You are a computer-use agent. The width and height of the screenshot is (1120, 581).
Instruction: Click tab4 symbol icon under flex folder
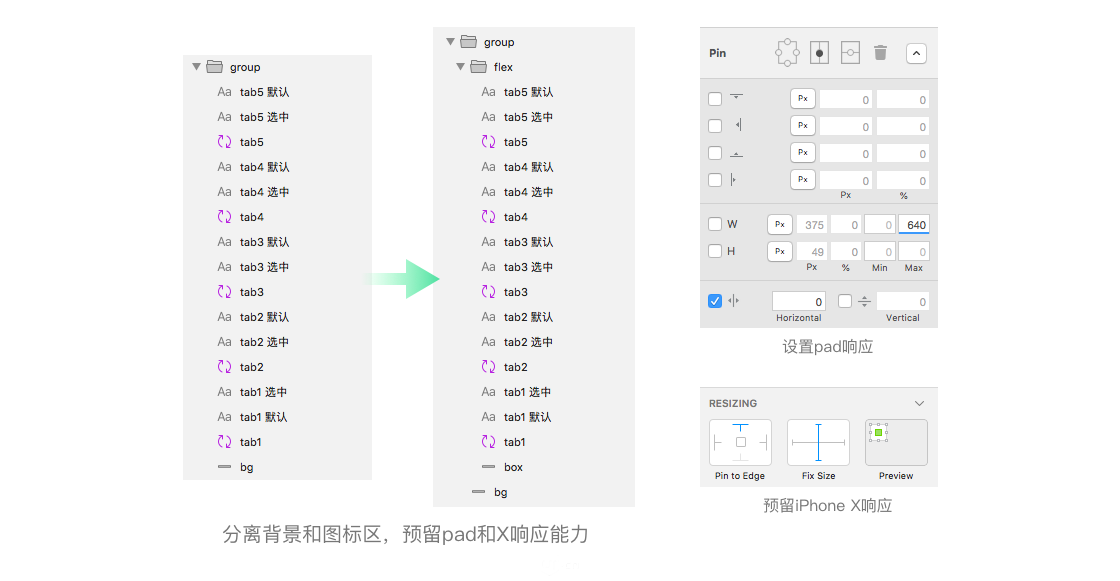(489, 217)
